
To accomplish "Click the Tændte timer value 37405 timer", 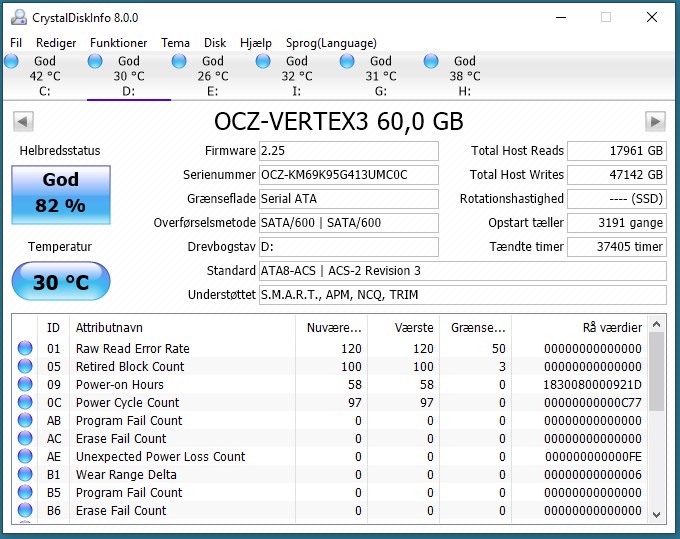I will click(x=617, y=247).
